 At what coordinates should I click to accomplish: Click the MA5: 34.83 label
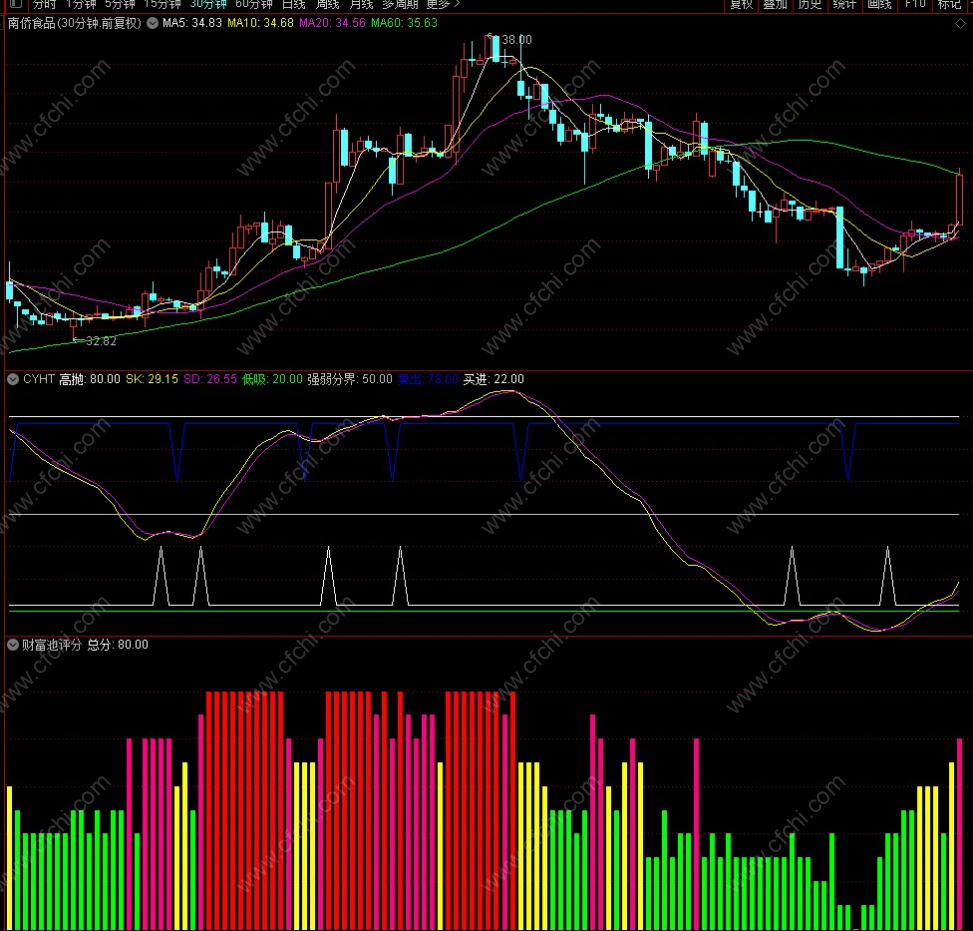click(x=192, y=24)
